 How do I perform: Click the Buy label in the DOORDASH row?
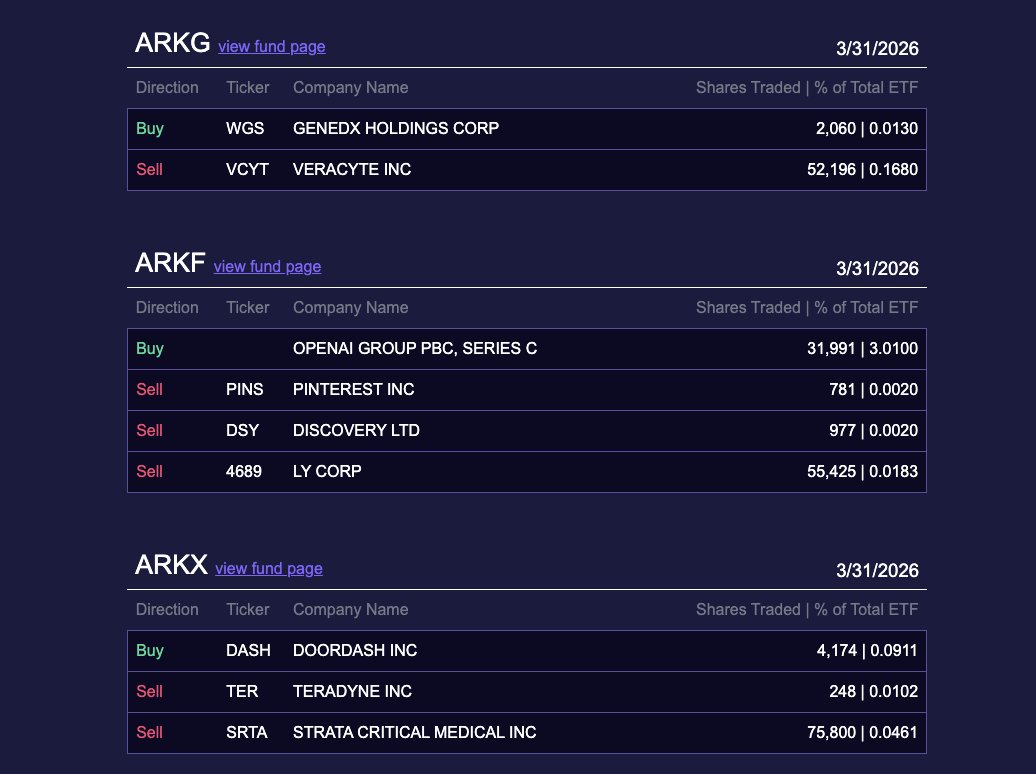pyautogui.click(x=150, y=650)
